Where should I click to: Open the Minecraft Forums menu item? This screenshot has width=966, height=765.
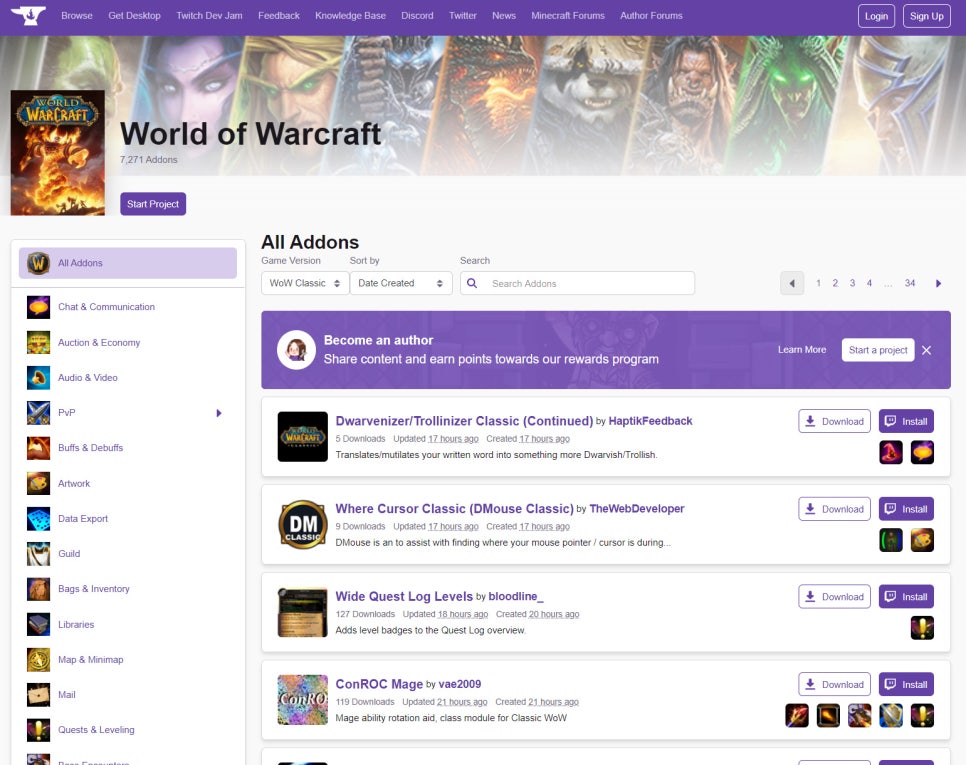[568, 15]
